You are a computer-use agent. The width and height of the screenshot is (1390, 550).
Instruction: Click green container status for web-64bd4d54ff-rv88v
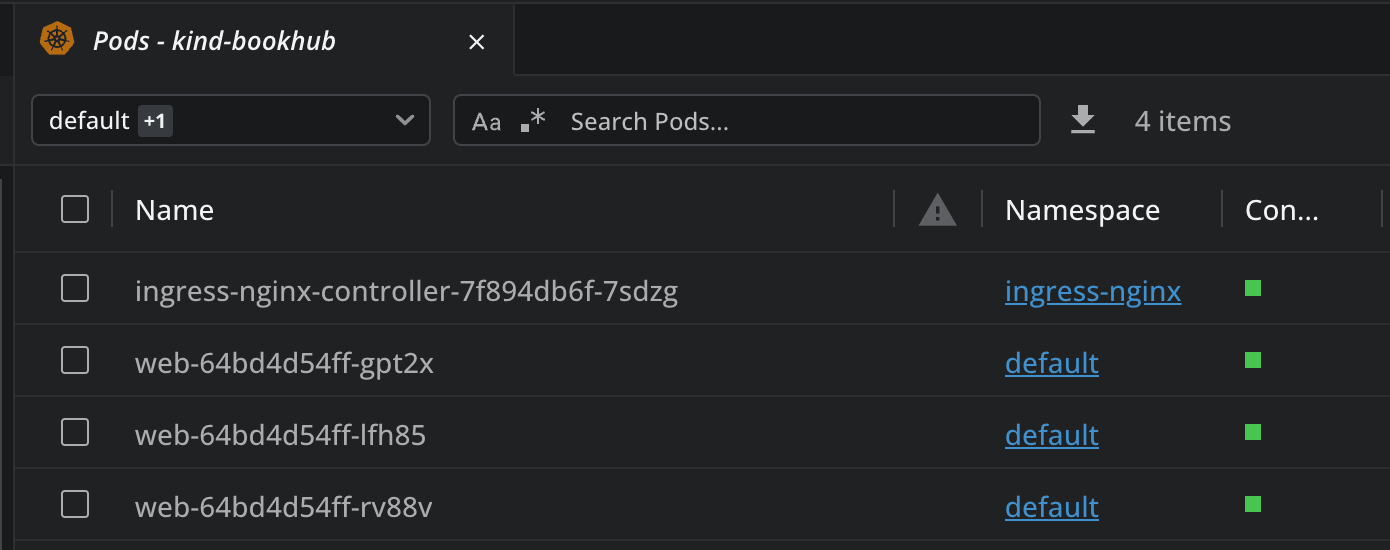click(x=1252, y=504)
